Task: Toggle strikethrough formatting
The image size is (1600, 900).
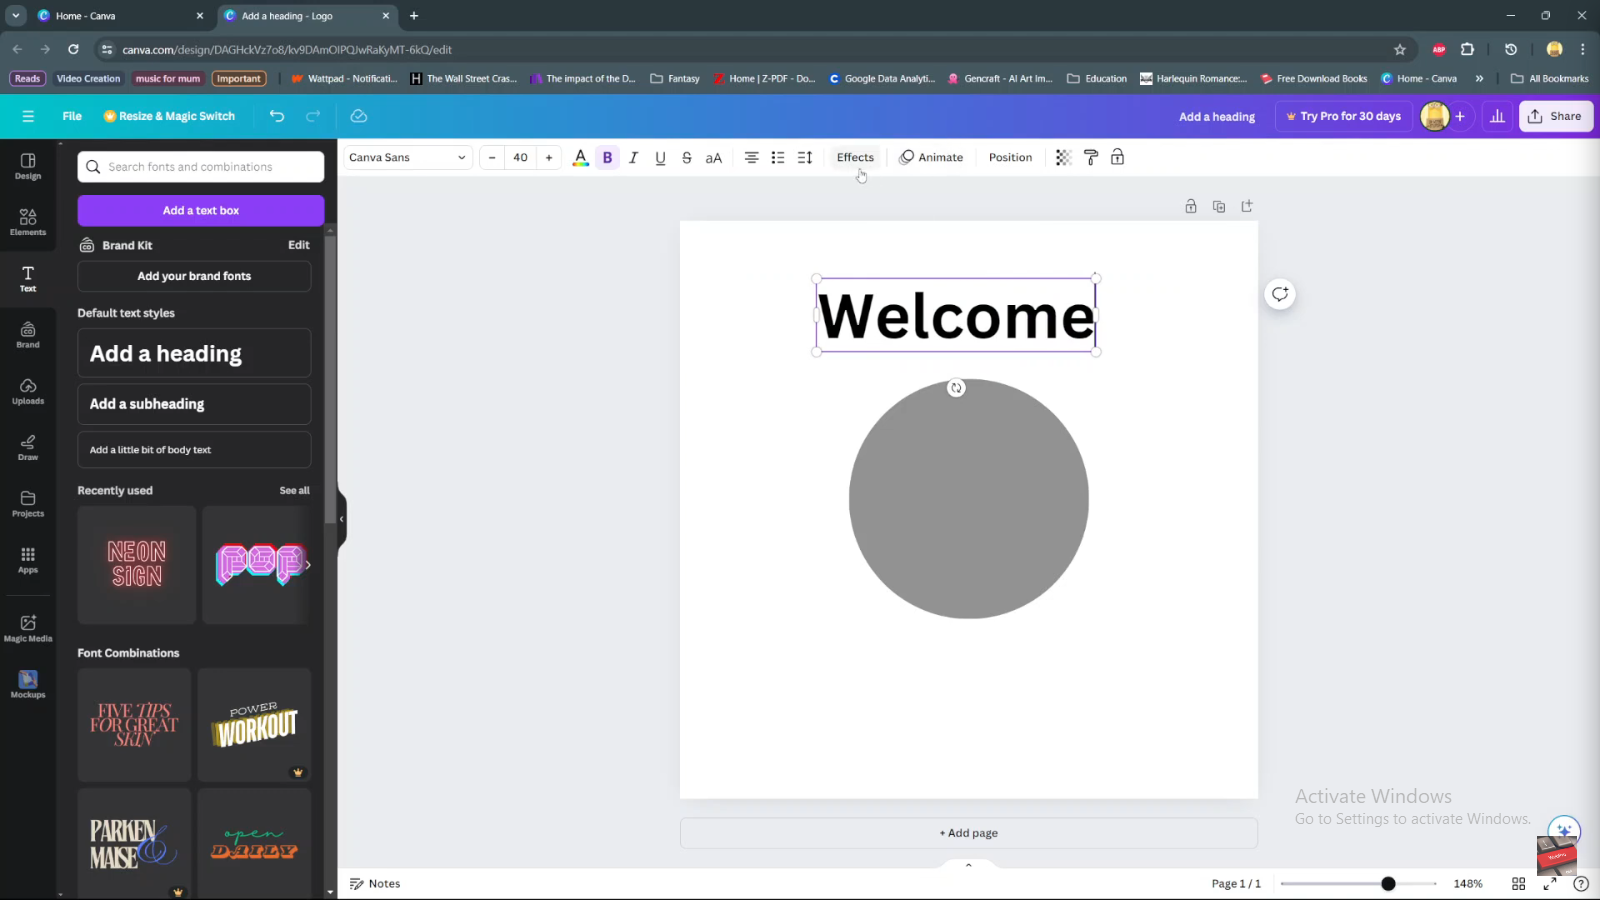Action: [x=686, y=157]
